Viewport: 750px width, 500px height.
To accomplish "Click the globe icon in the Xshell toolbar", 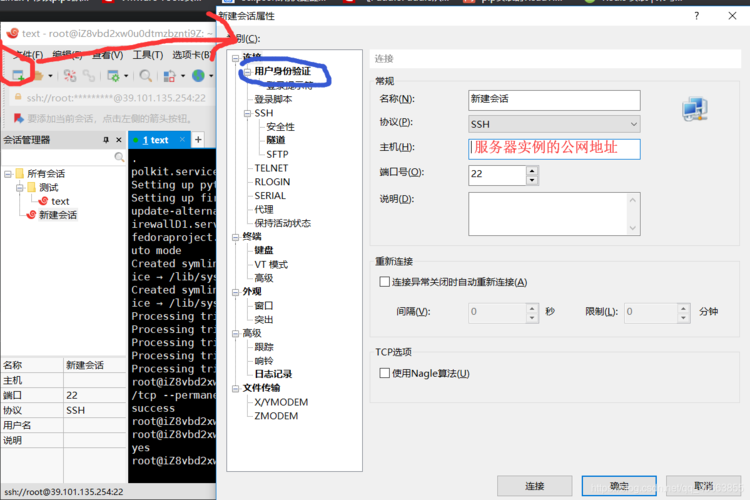I will (198, 76).
